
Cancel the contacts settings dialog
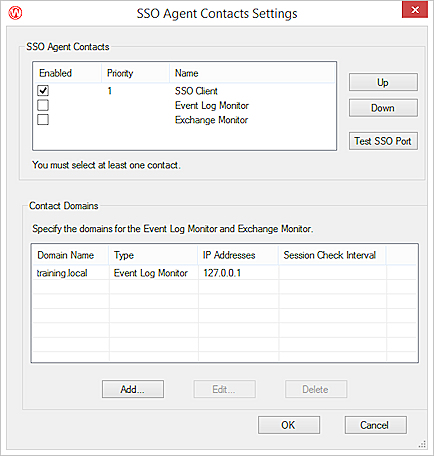375,425
